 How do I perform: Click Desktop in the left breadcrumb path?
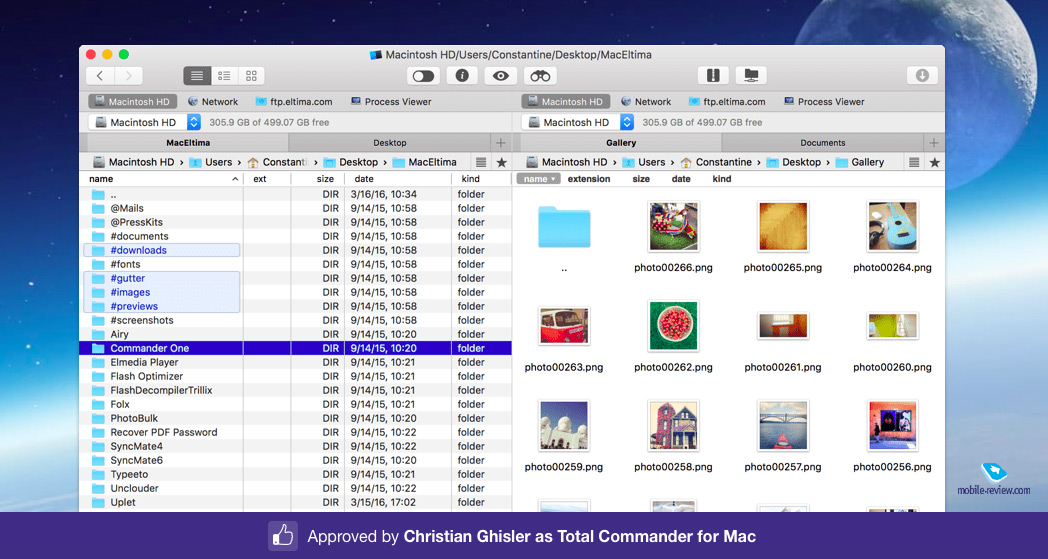350,162
